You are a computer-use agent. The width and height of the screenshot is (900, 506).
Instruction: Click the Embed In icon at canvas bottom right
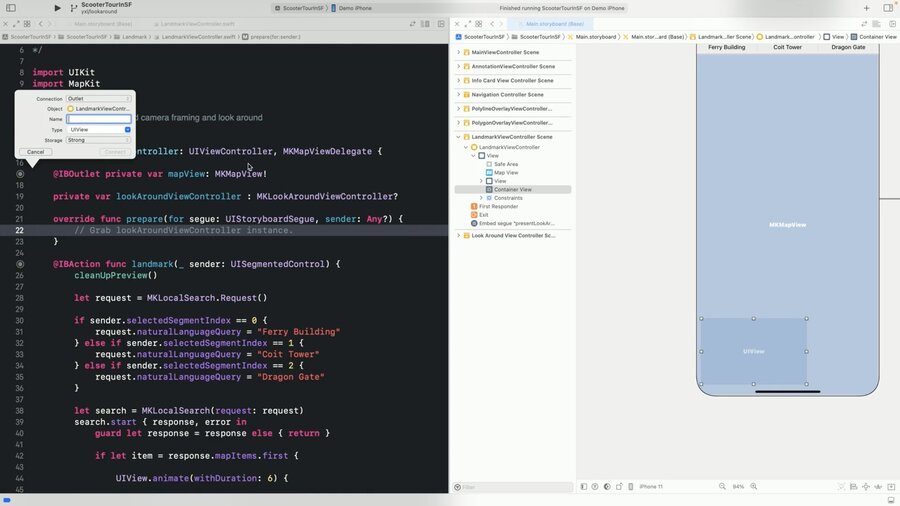891,486
